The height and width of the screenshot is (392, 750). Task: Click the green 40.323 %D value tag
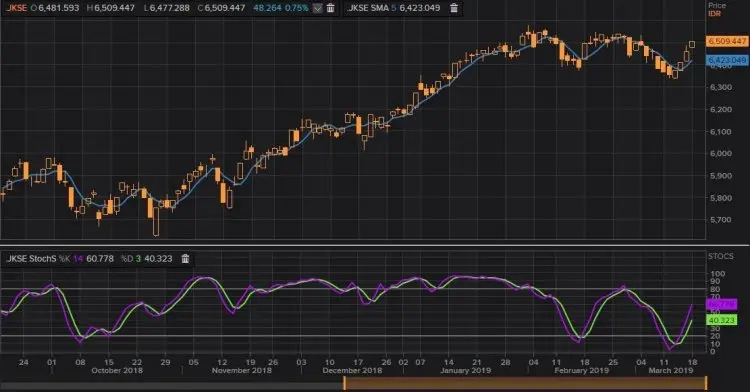tap(721, 320)
